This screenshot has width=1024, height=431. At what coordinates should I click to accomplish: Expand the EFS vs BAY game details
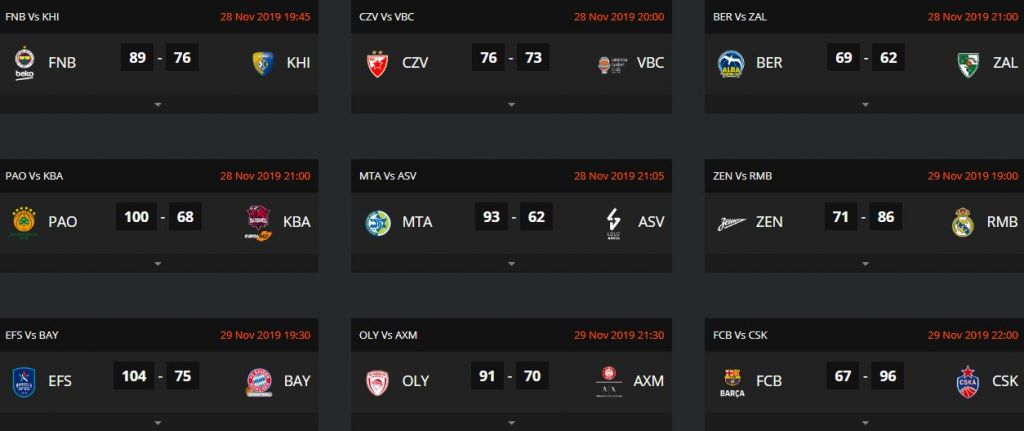(x=158, y=422)
